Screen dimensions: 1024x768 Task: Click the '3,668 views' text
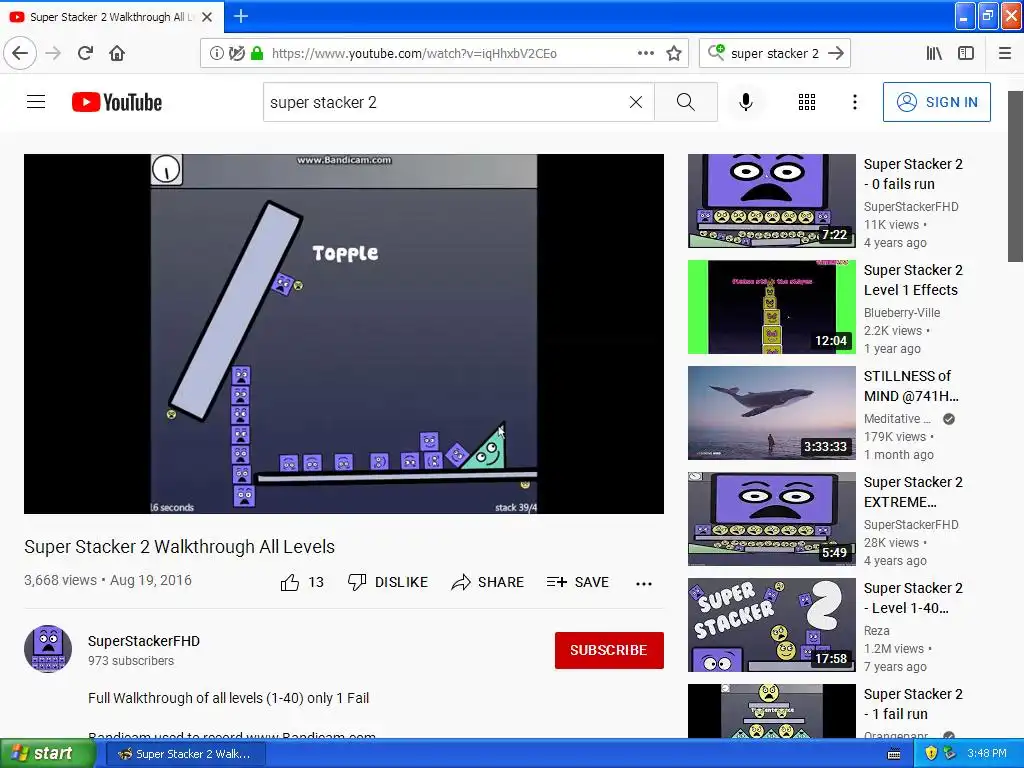[60, 580]
